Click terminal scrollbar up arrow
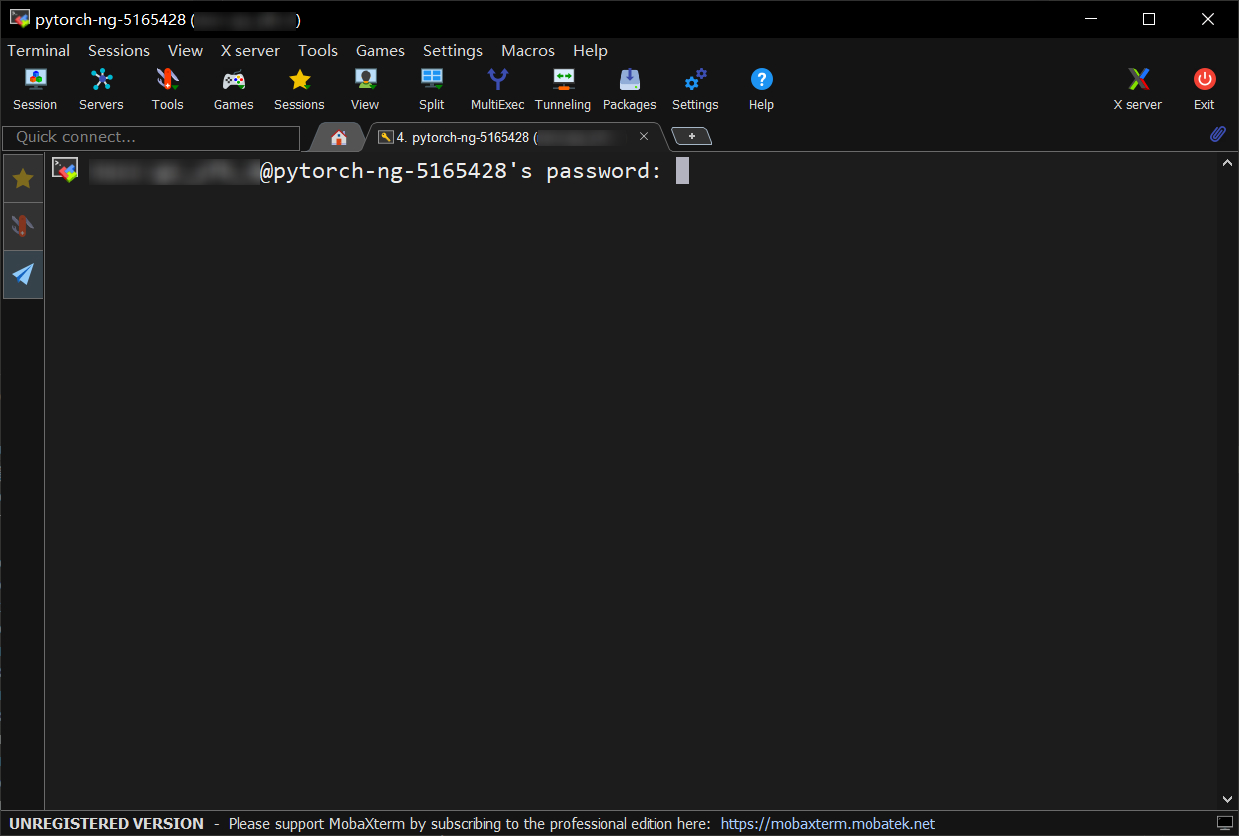The height and width of the screenshot is (836, 1239). (1228, 164)
